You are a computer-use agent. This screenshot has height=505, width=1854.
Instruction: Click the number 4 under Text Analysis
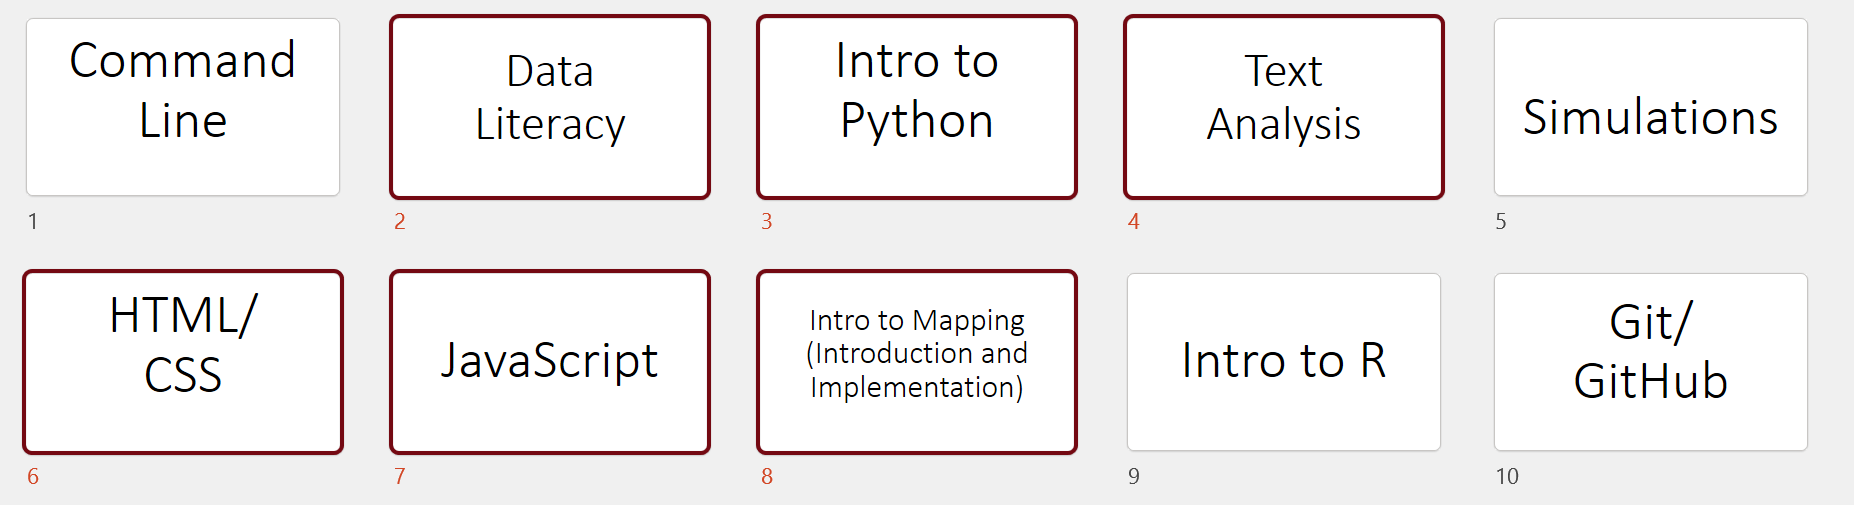[1134, 222]
